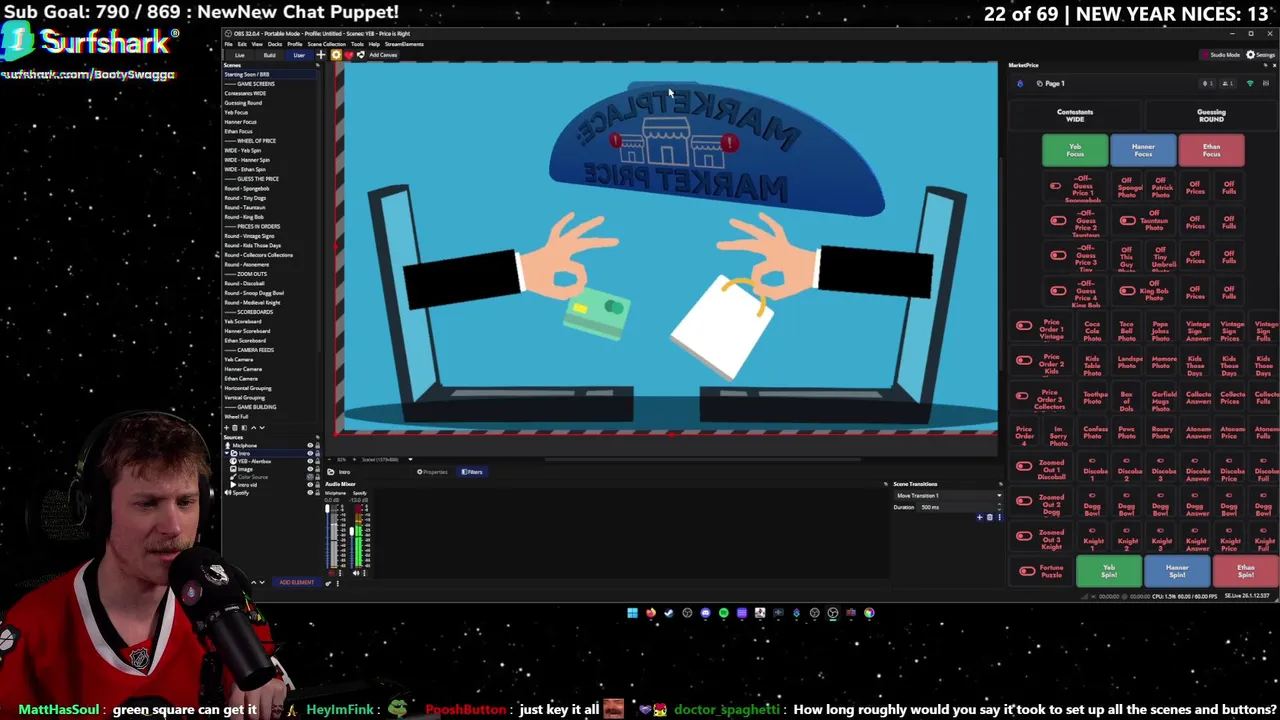This screenshot has height=720, width=1280.
Task: Toggle visibility of the Intro source group
Action: [310, 453]
